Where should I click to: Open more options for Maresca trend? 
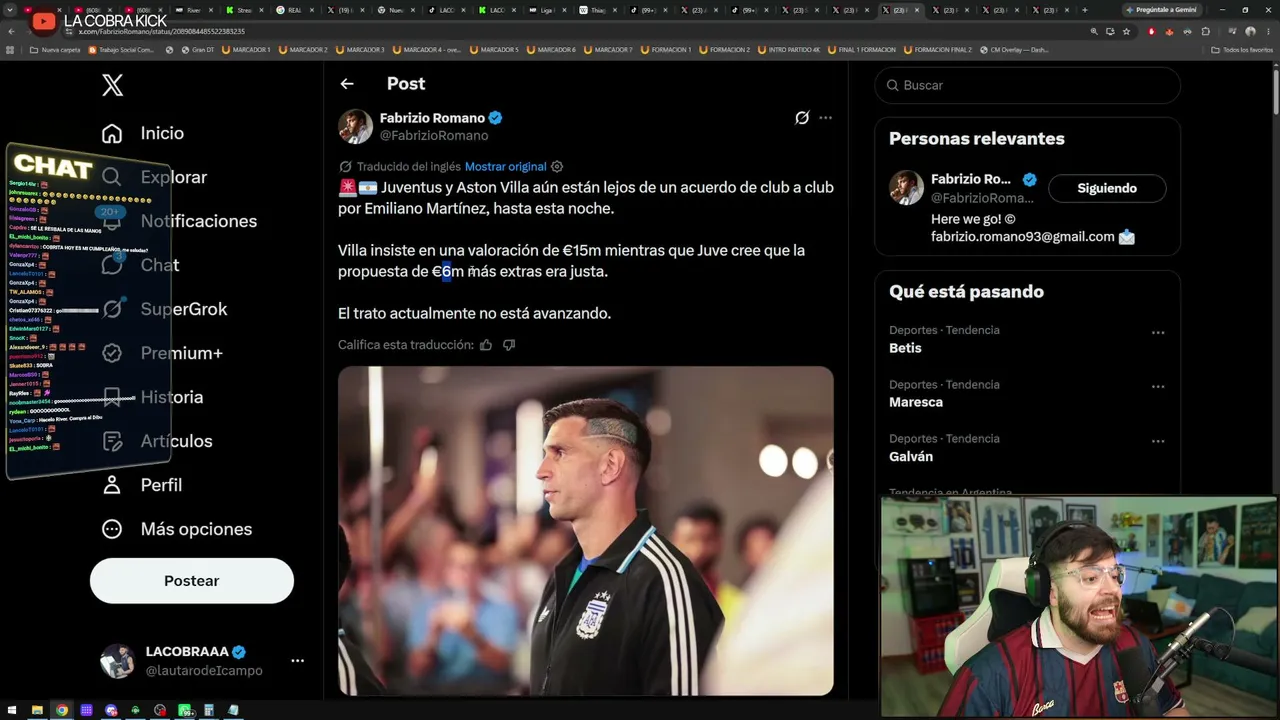1158,387
